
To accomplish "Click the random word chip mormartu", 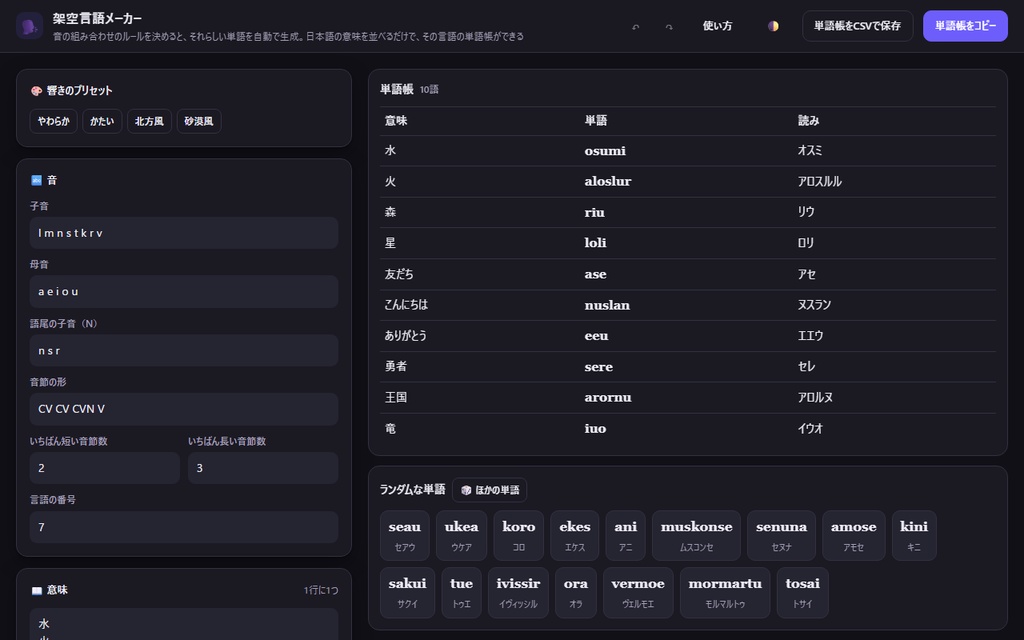I will click(x=725, y=593).
